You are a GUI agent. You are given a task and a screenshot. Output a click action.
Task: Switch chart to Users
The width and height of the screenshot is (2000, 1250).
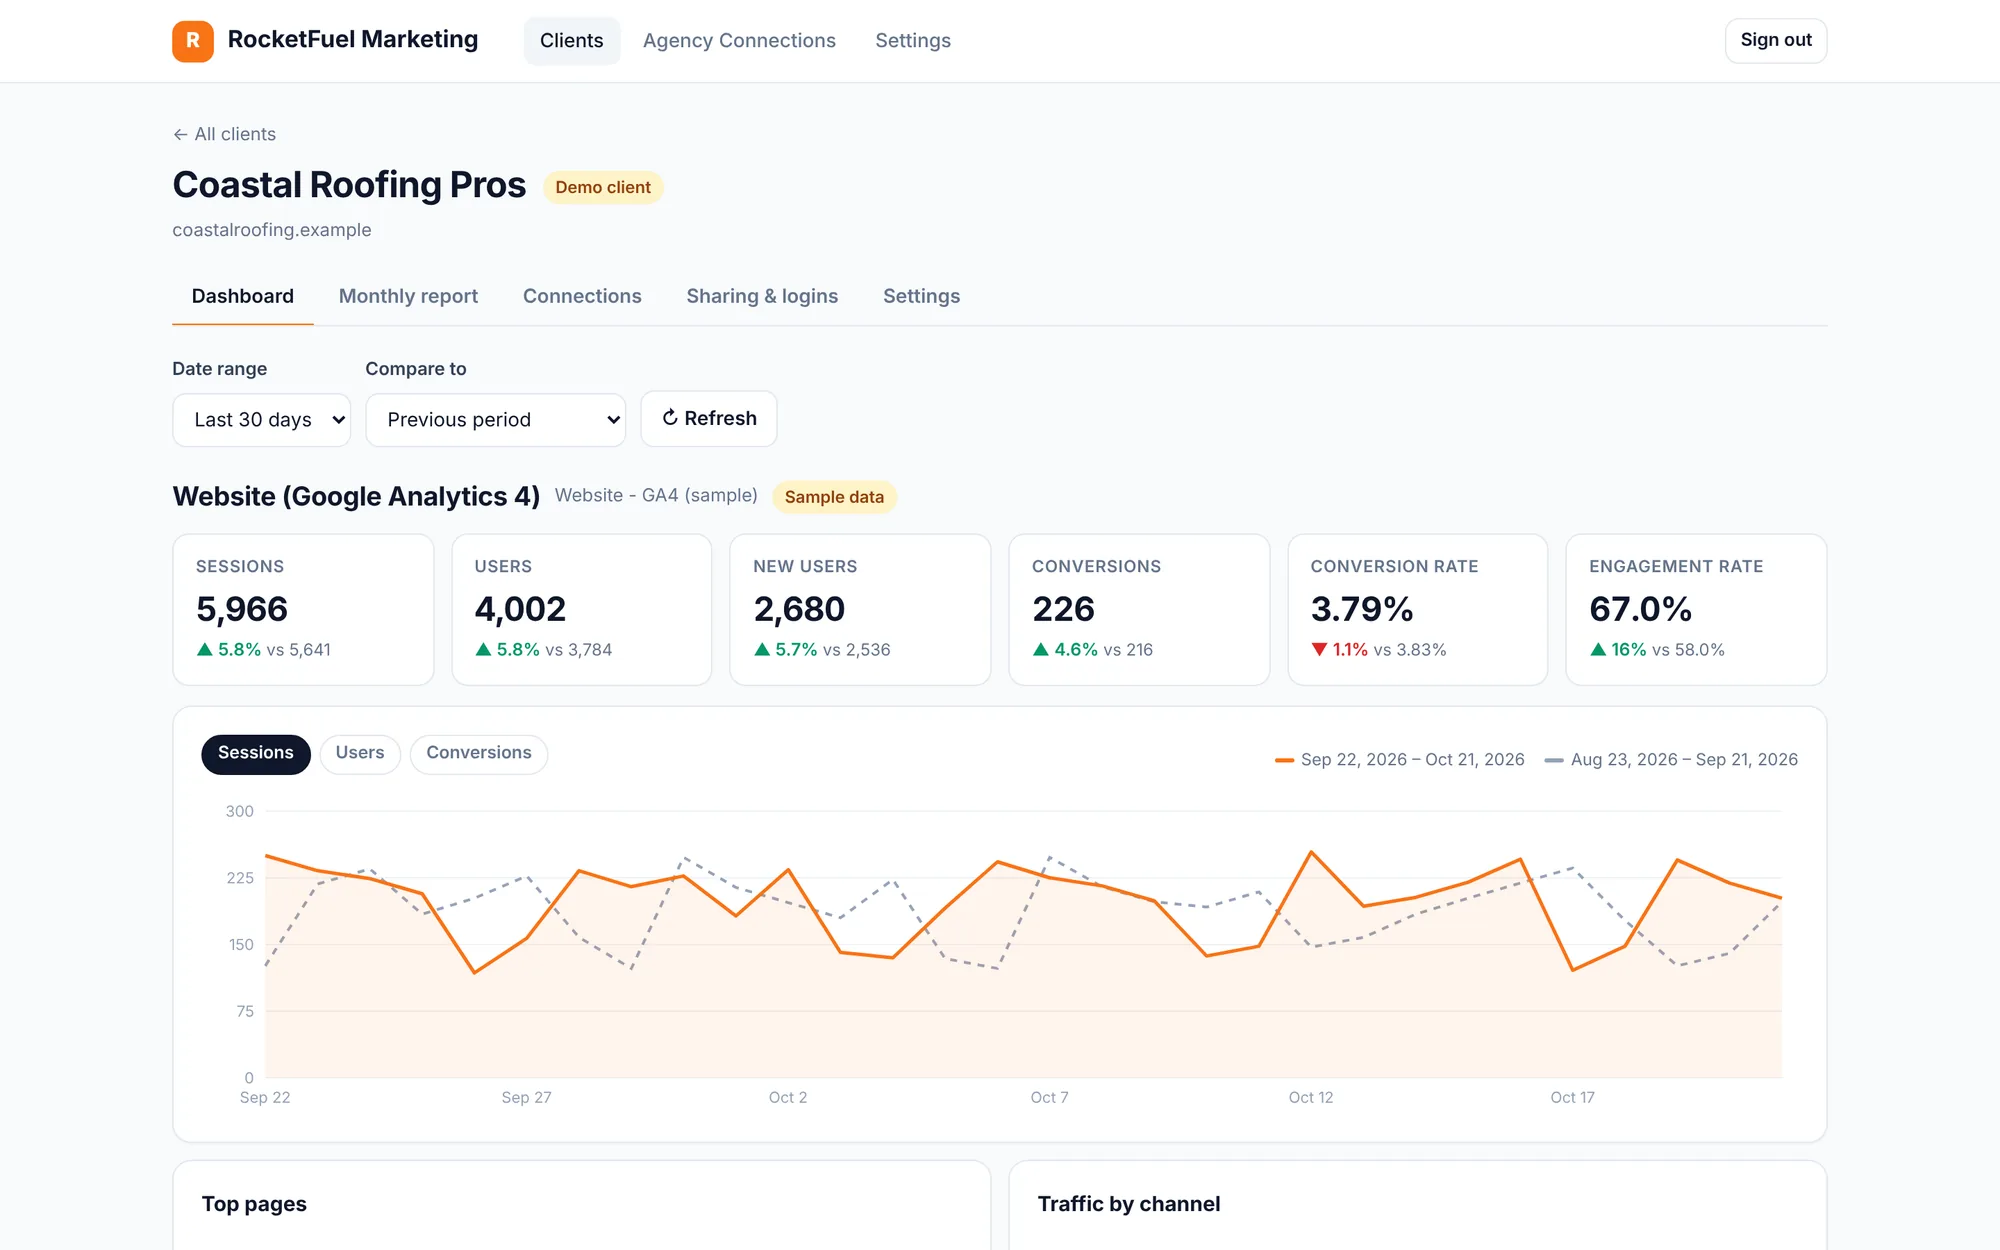(360, 753)
